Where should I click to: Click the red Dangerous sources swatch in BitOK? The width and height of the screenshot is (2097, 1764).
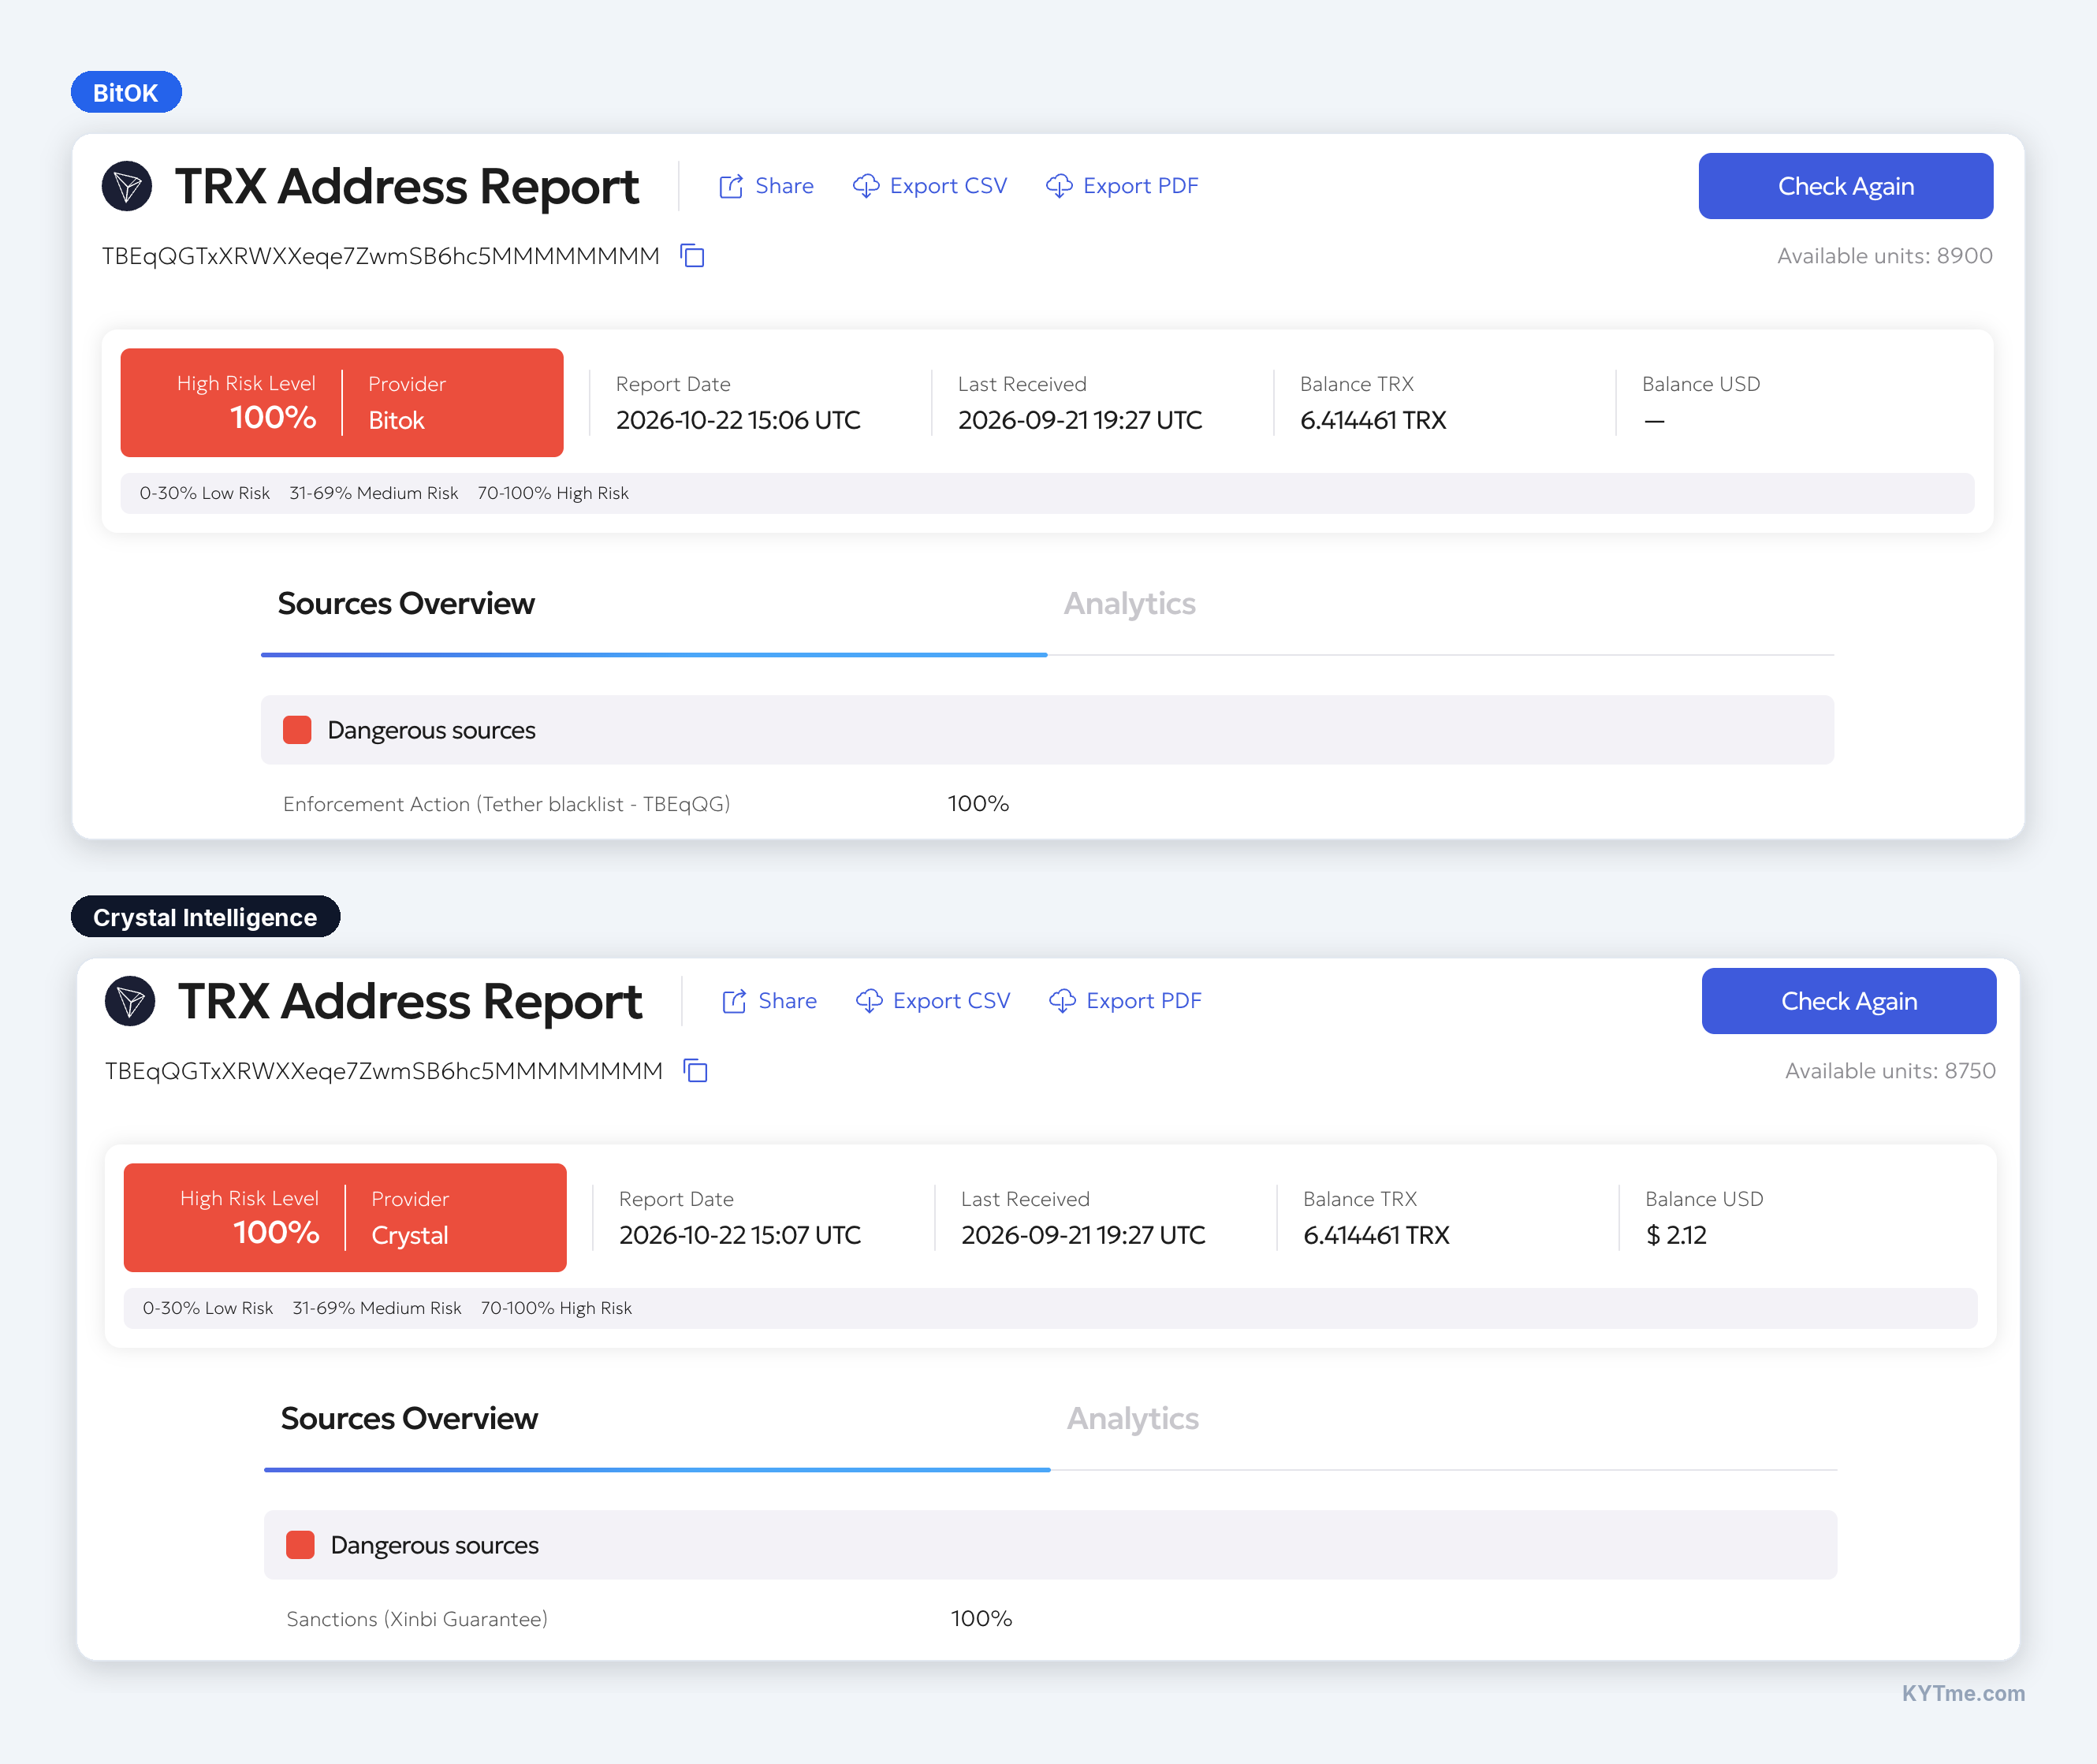pos(297,730)
